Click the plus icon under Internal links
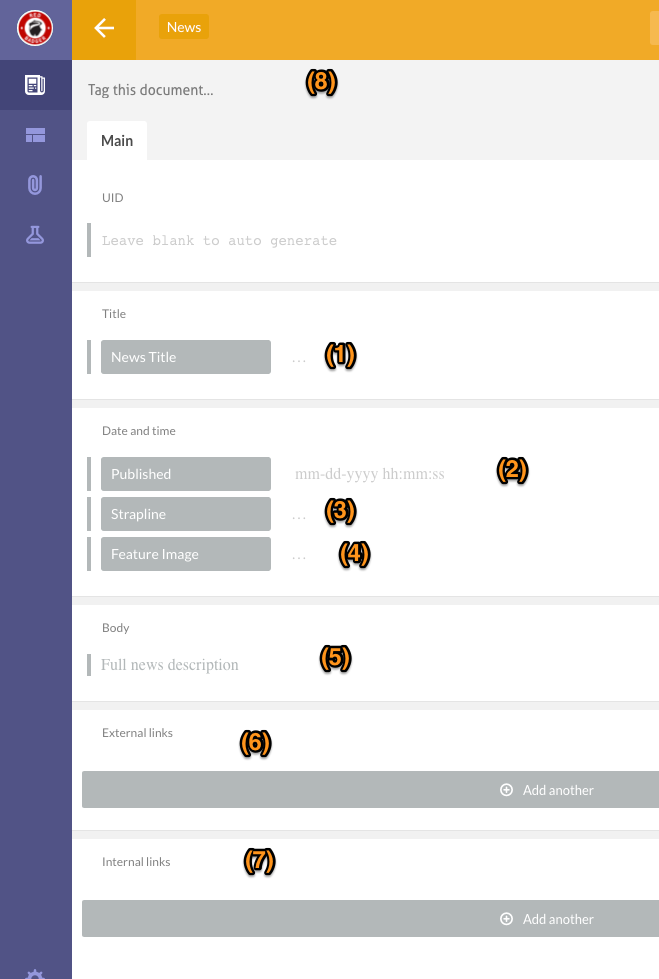 point(506,919)
